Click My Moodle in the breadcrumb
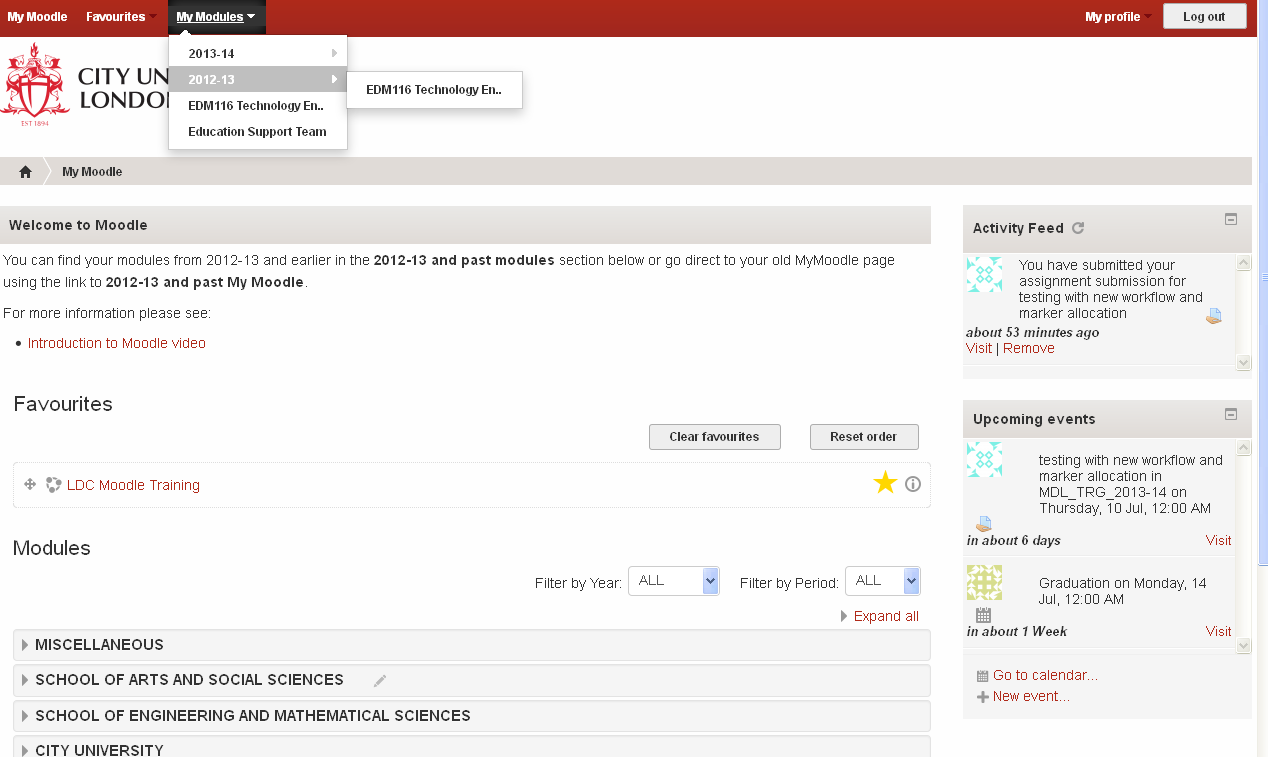 (92, 172)
